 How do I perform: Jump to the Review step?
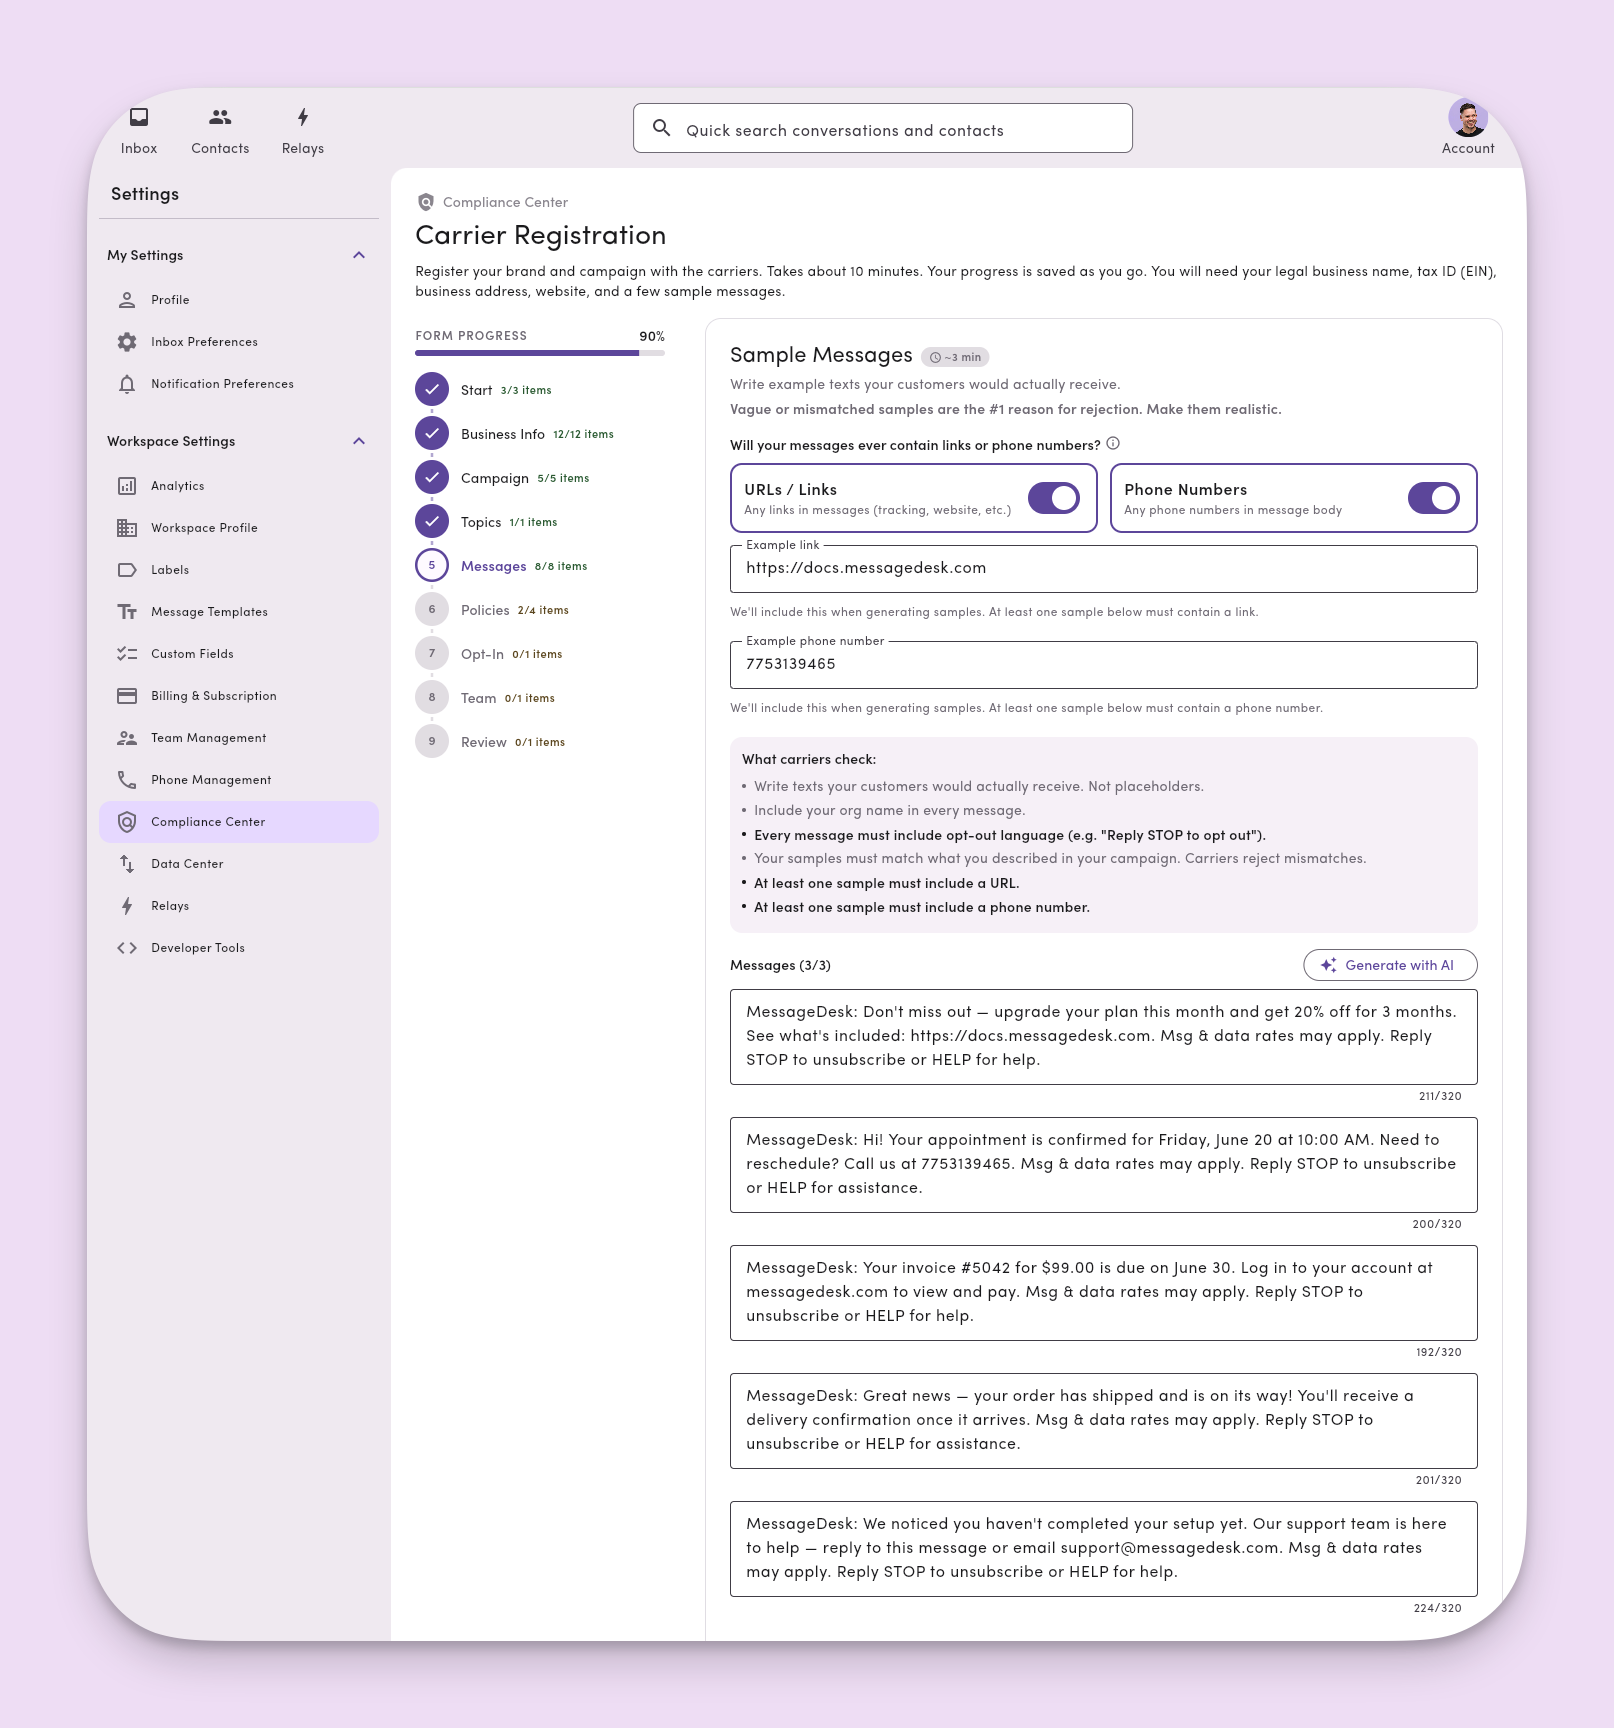491,742
